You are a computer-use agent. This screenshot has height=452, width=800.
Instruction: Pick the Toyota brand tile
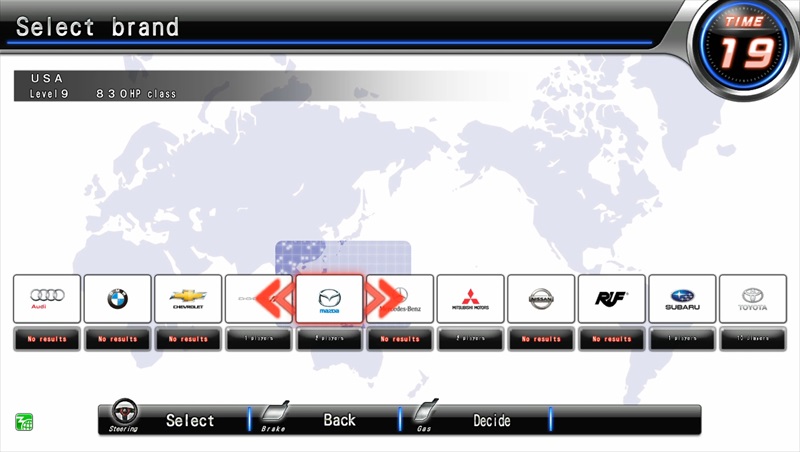753,299
